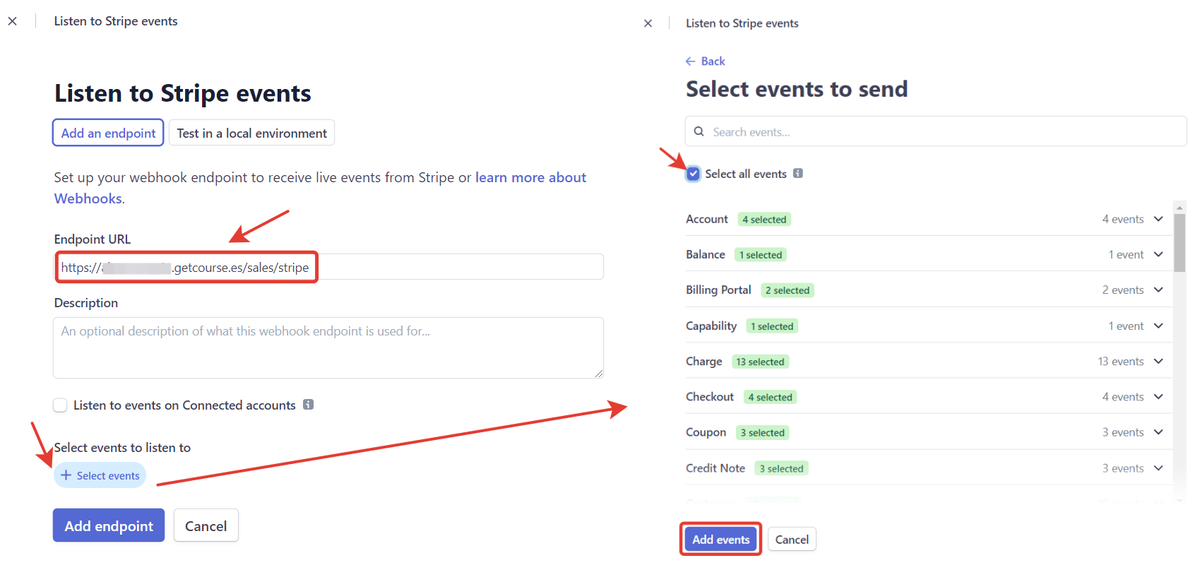Click the Add endpoint button
The width and height of the screenshot is (1200, 565).
coord(109,526)
